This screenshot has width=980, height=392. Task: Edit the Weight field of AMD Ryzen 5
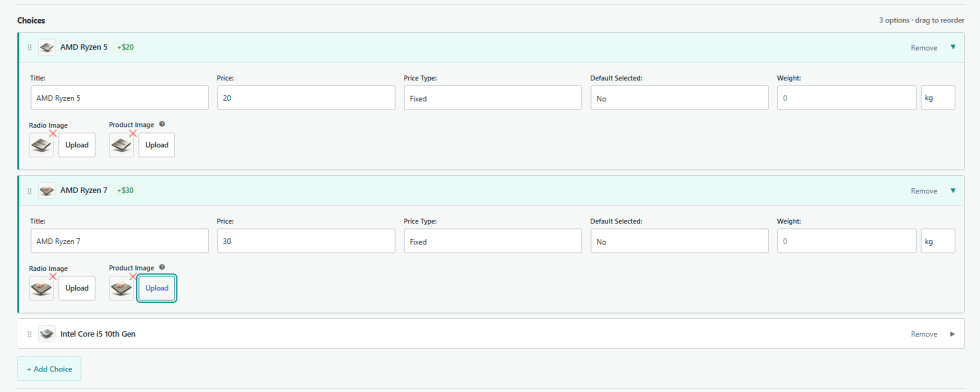[847, 98]
